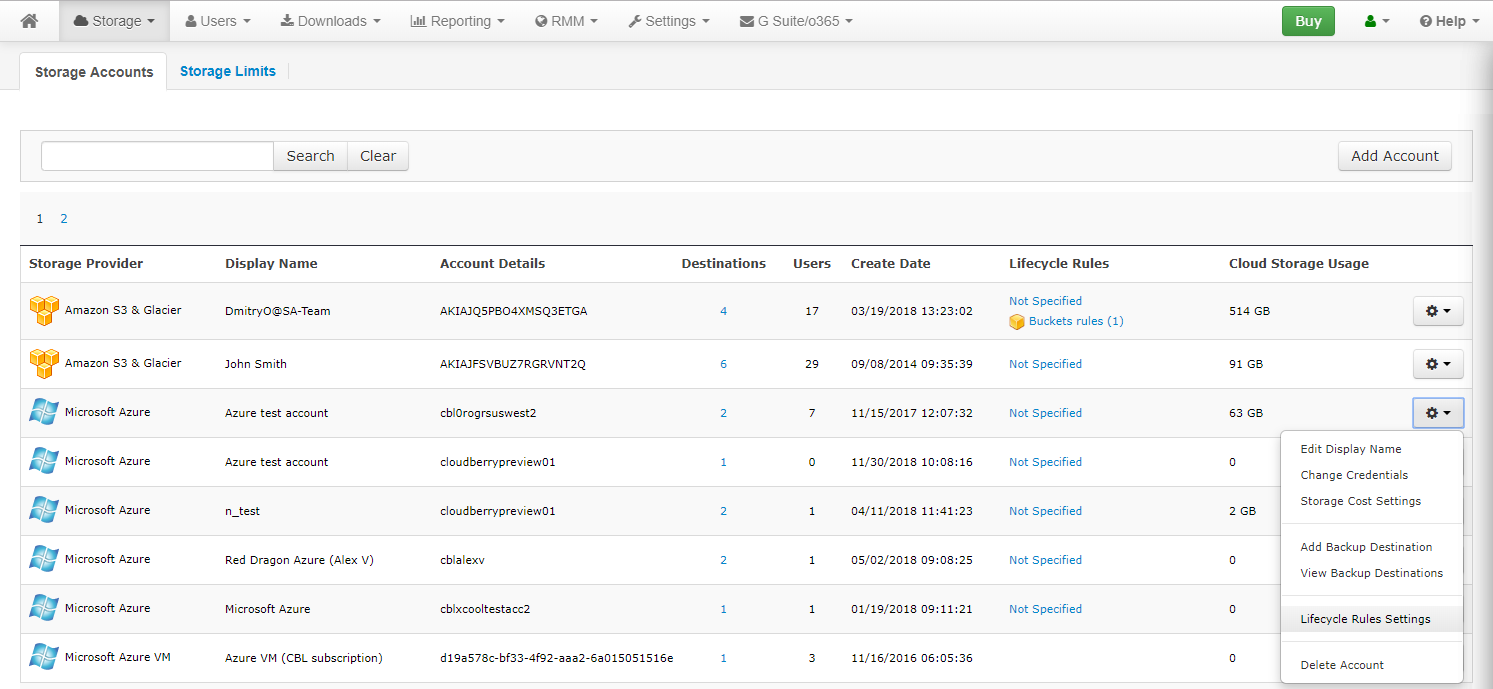Screen dimensions: 1493x689
Task: Click the Azure VM (CBL subscription) name
Action: 304,658
